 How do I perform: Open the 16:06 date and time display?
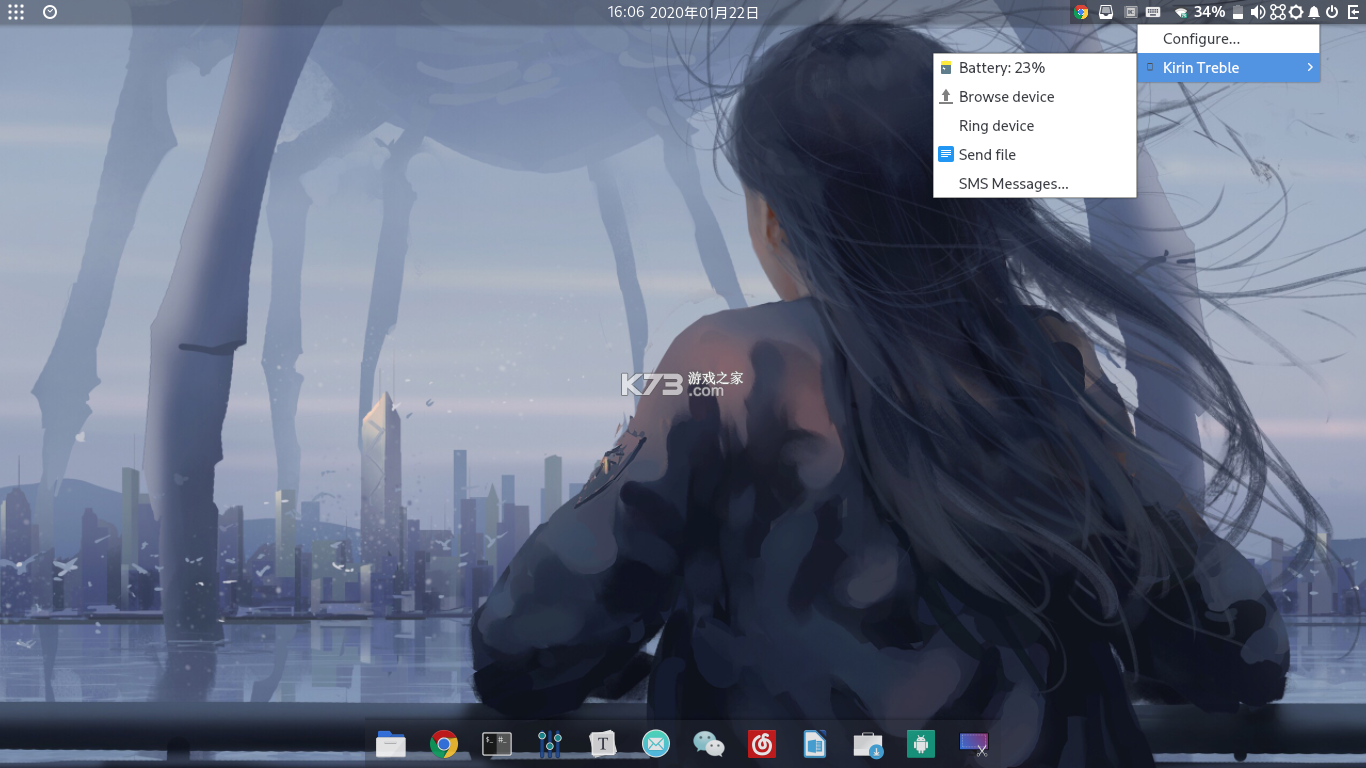[683, 12]
